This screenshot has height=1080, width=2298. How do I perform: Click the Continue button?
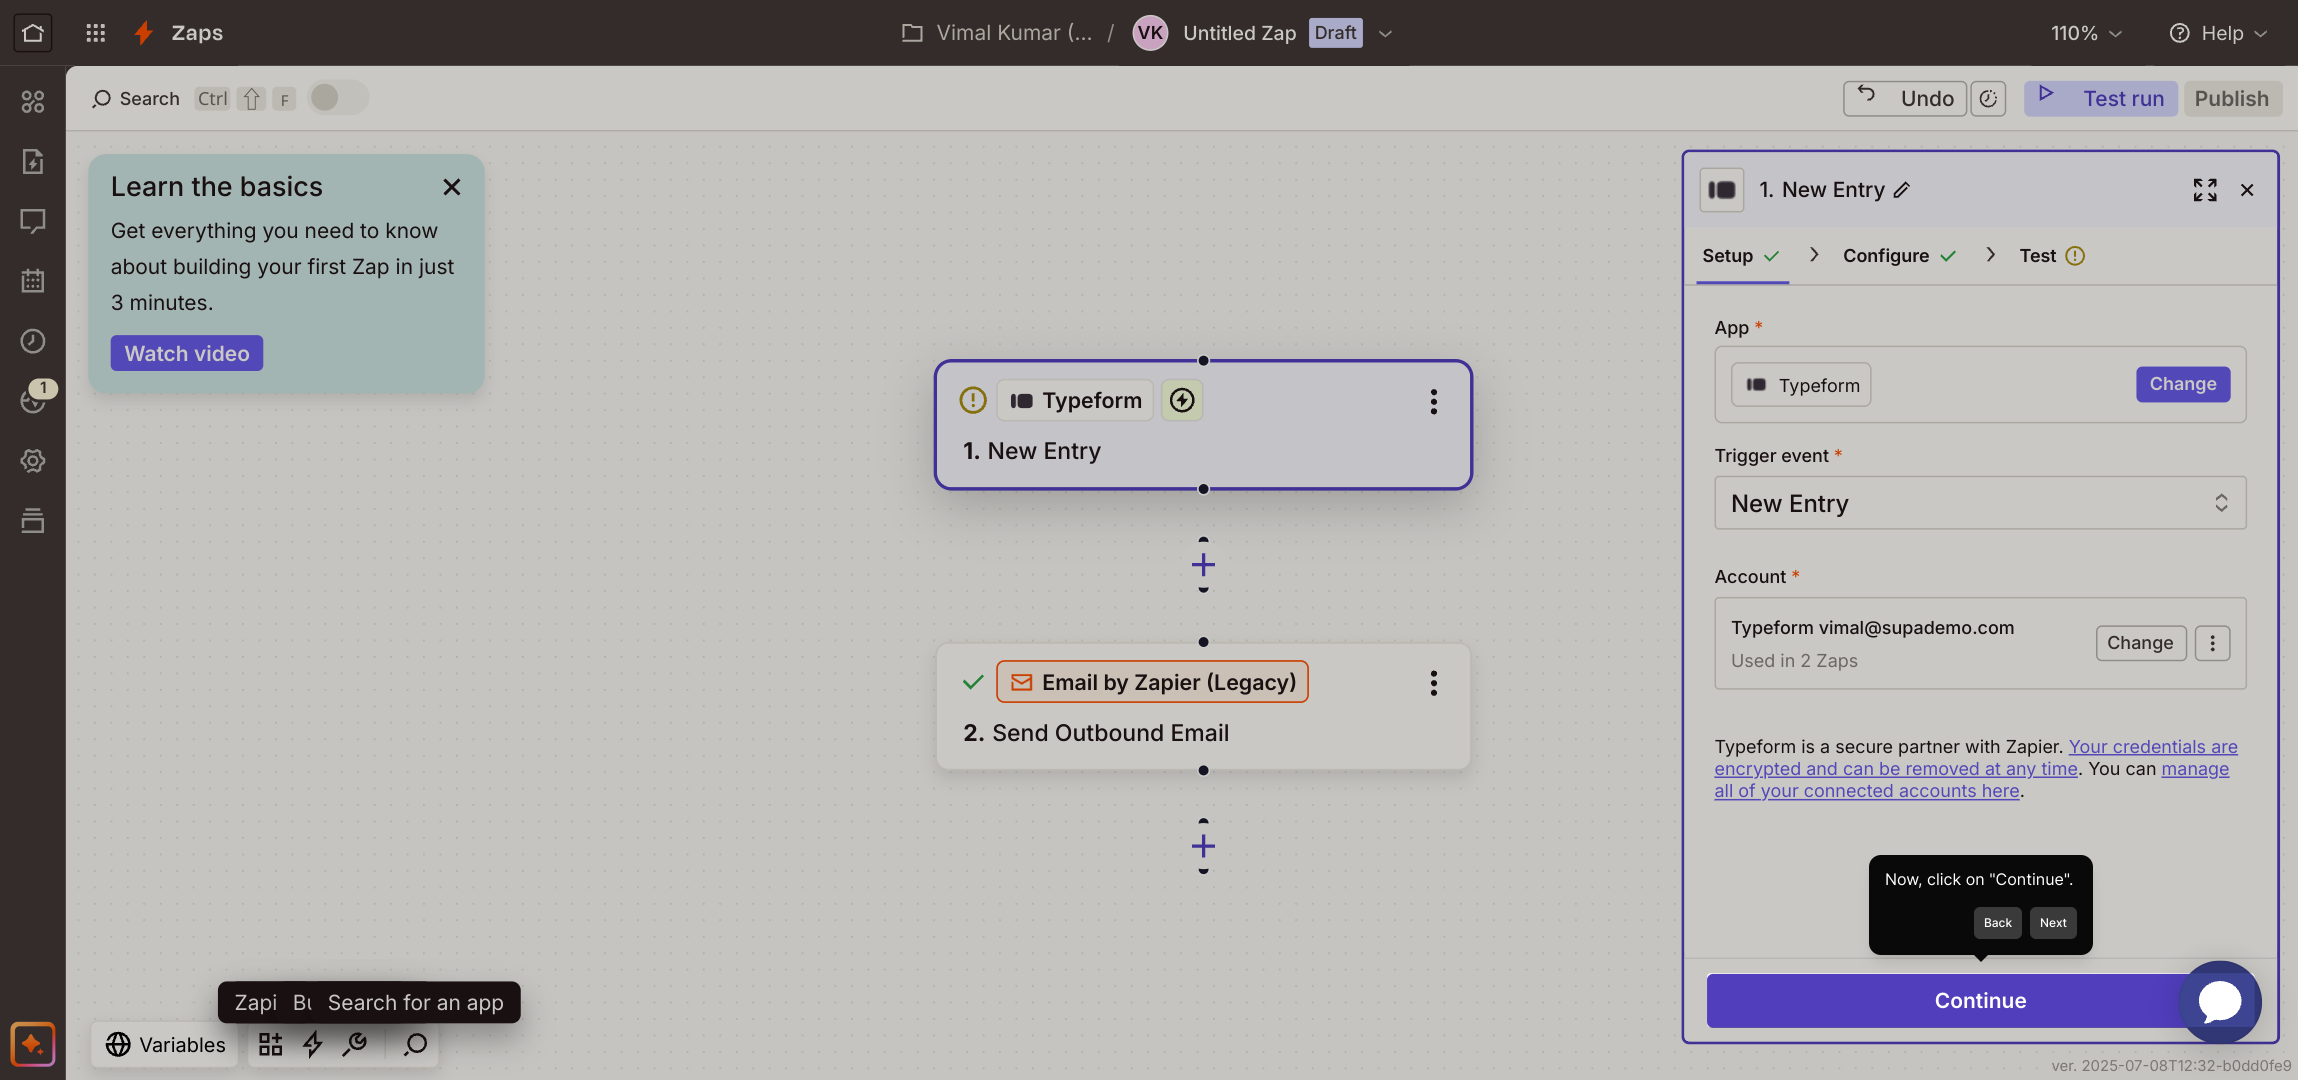click(x=1979, y=1000)
